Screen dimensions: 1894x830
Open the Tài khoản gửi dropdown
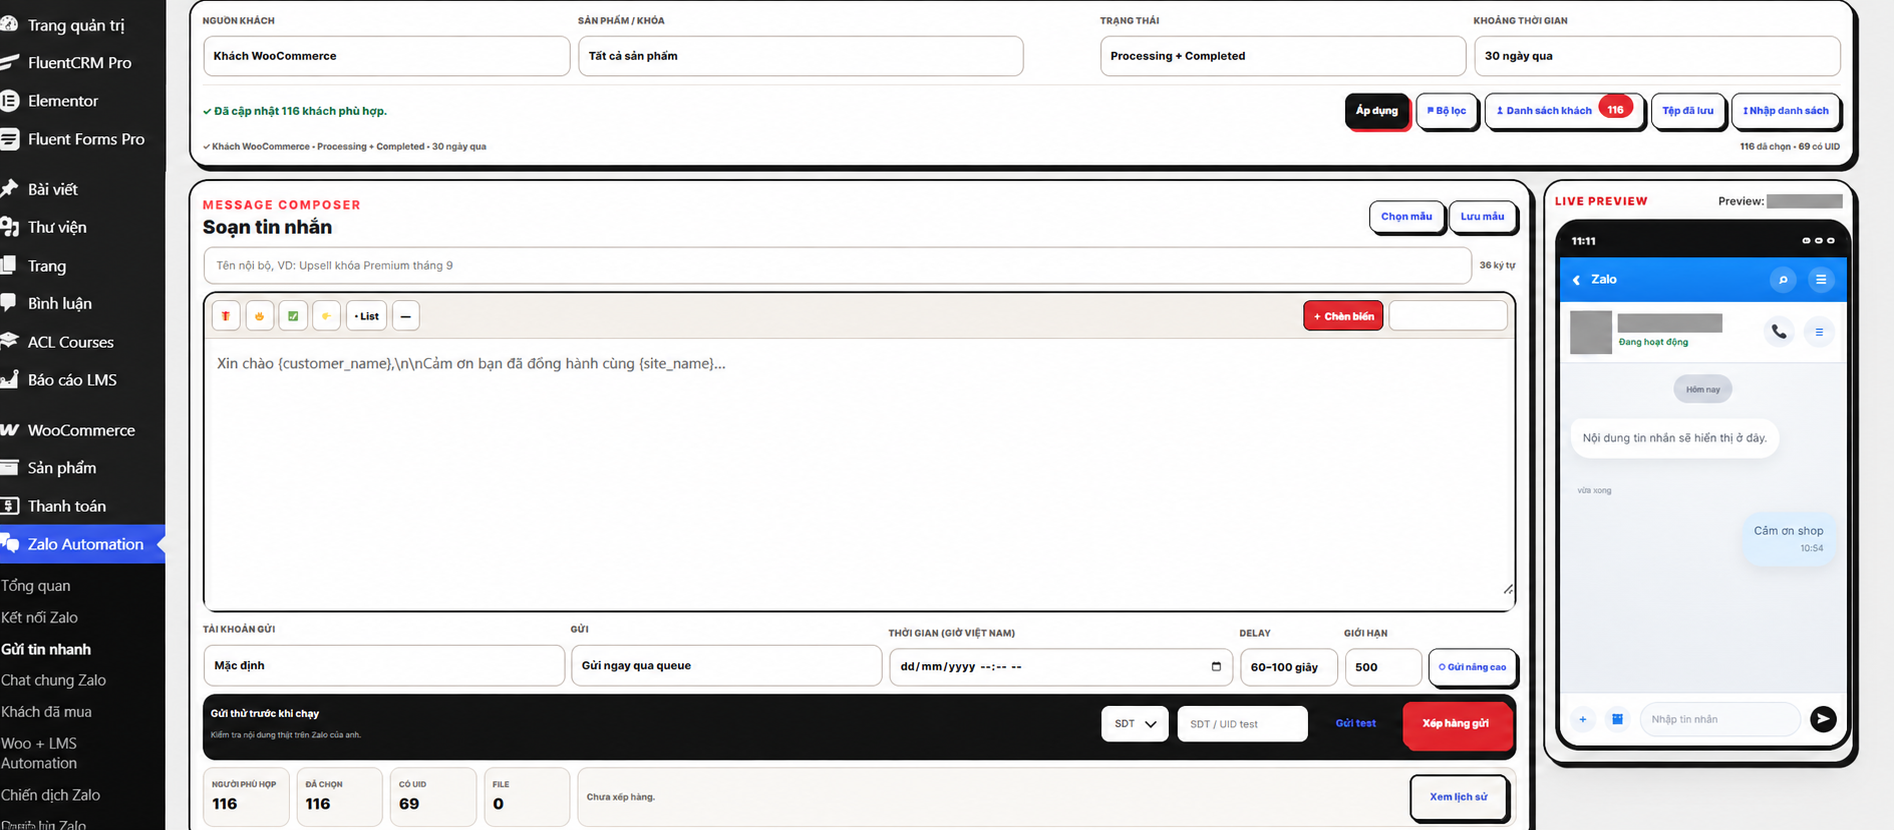[x=384, y=666]
